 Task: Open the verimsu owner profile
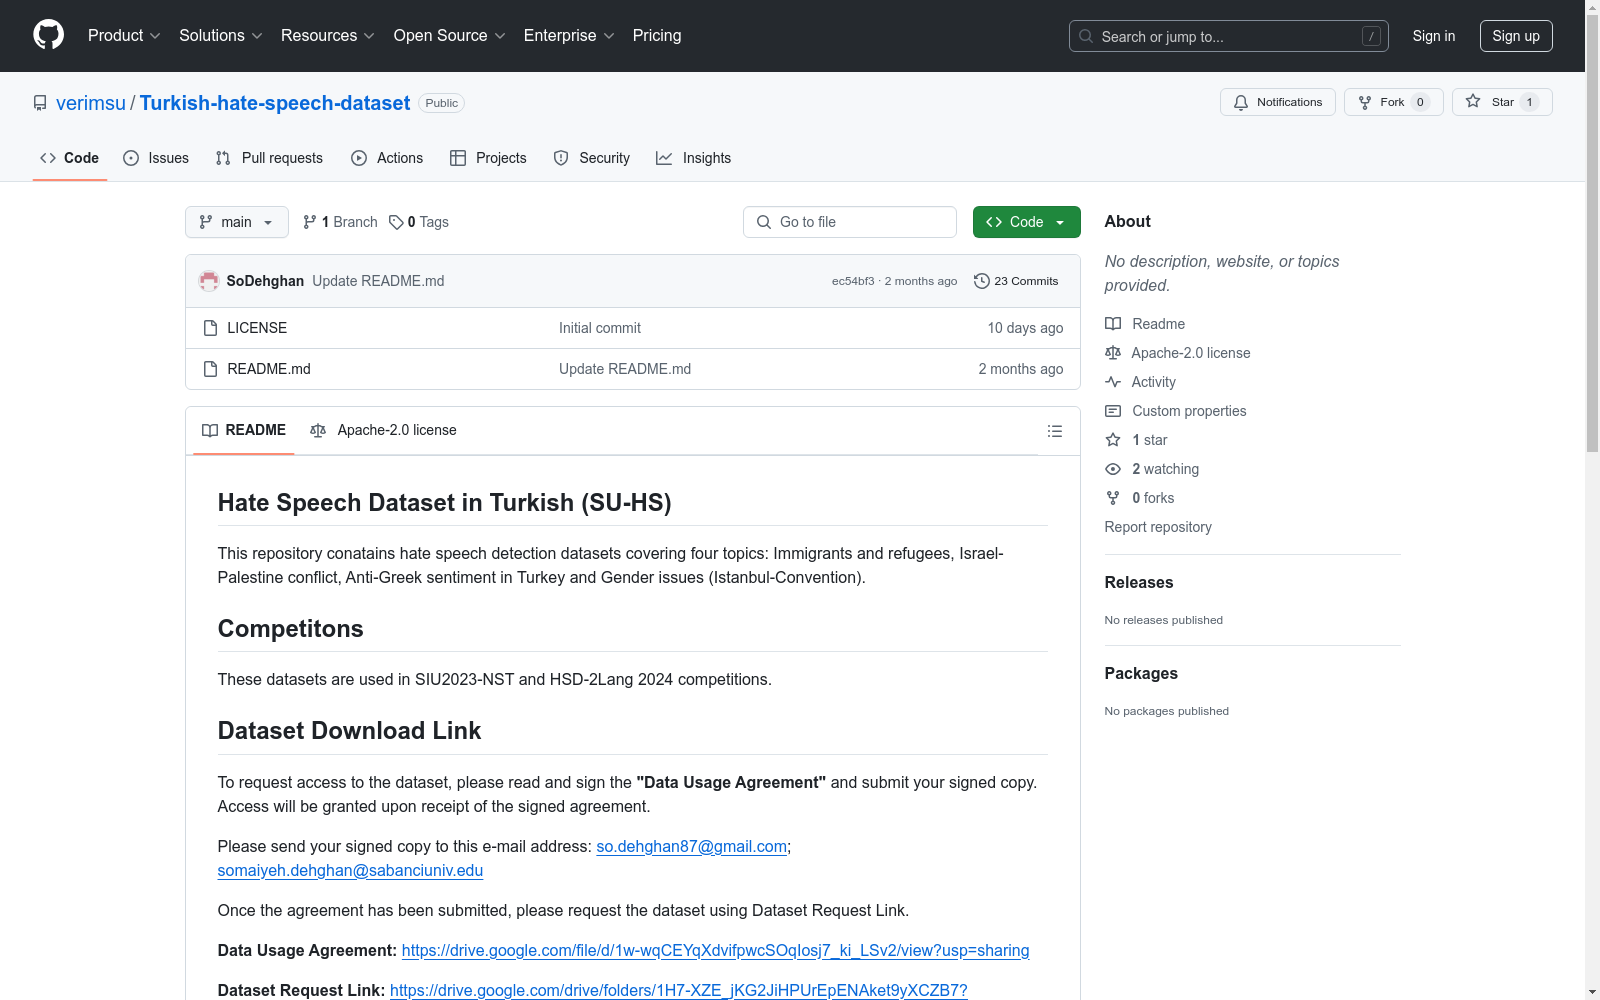(91, 103)
